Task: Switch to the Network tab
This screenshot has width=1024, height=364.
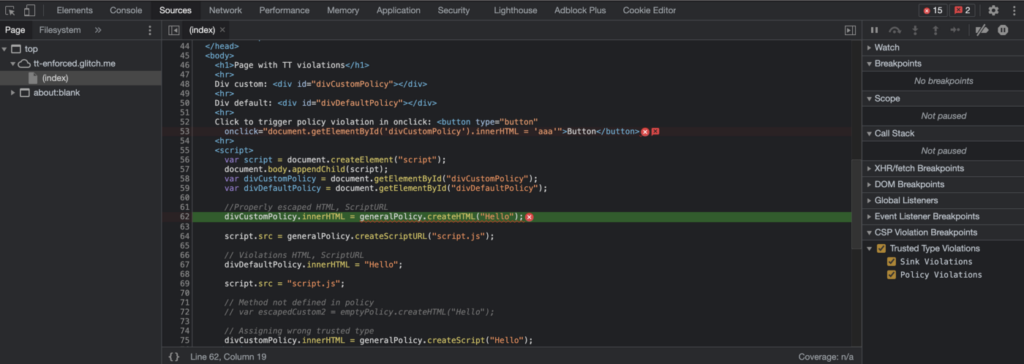Action: pyautogui.click(x=225, y=10)
